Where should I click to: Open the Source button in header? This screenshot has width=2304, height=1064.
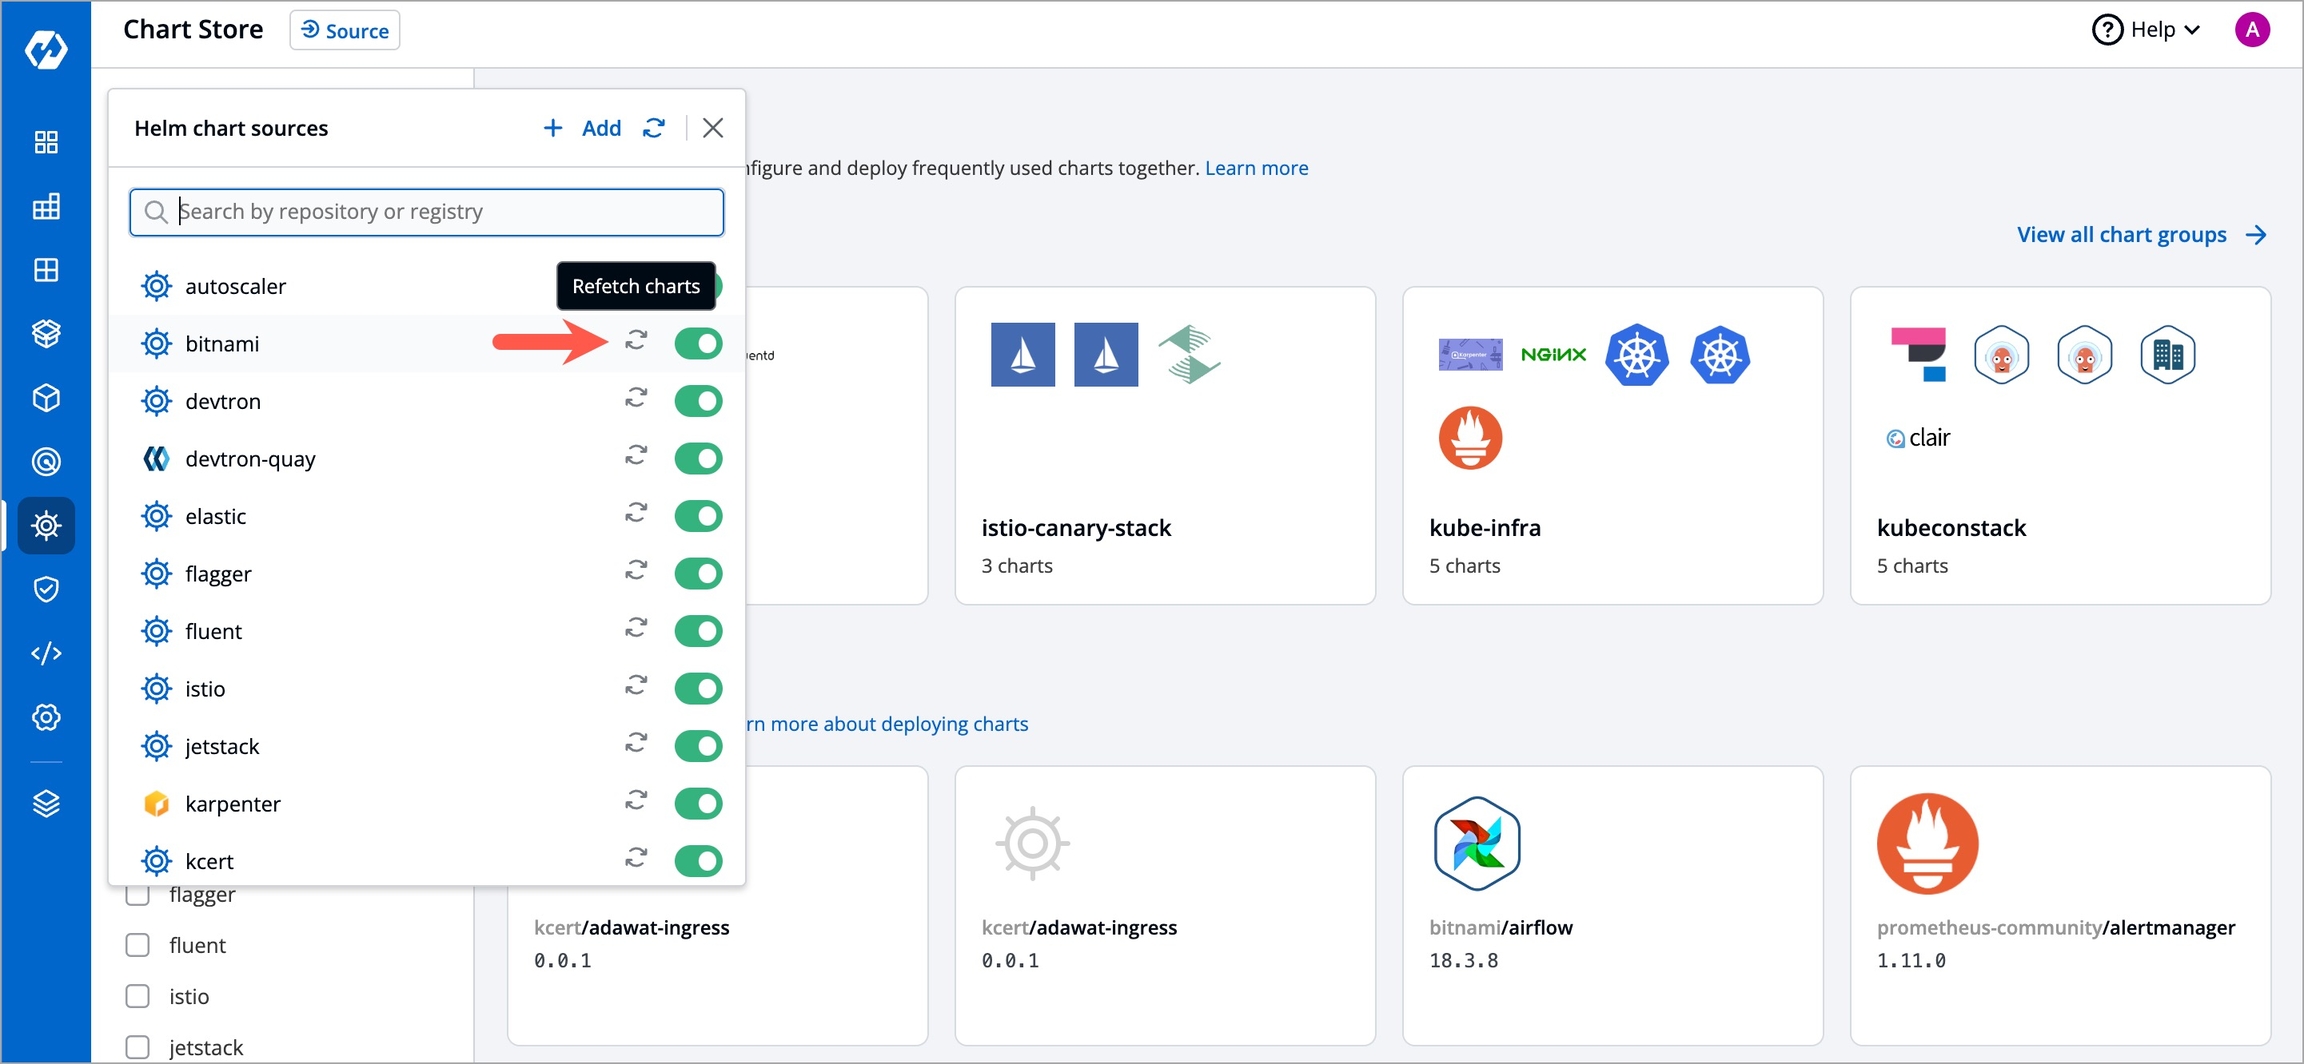(345, 30)
